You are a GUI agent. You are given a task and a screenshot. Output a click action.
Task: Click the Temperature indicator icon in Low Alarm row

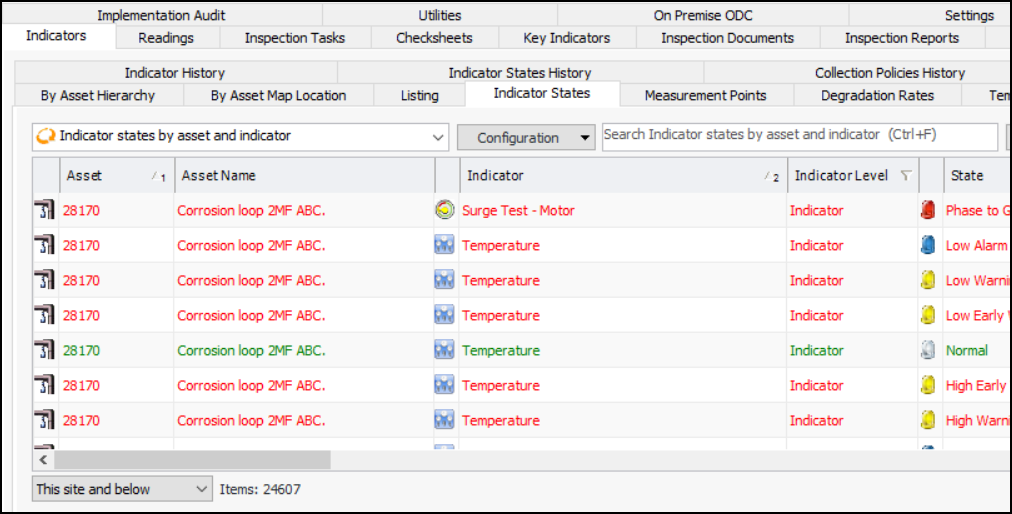click(445, 246)
